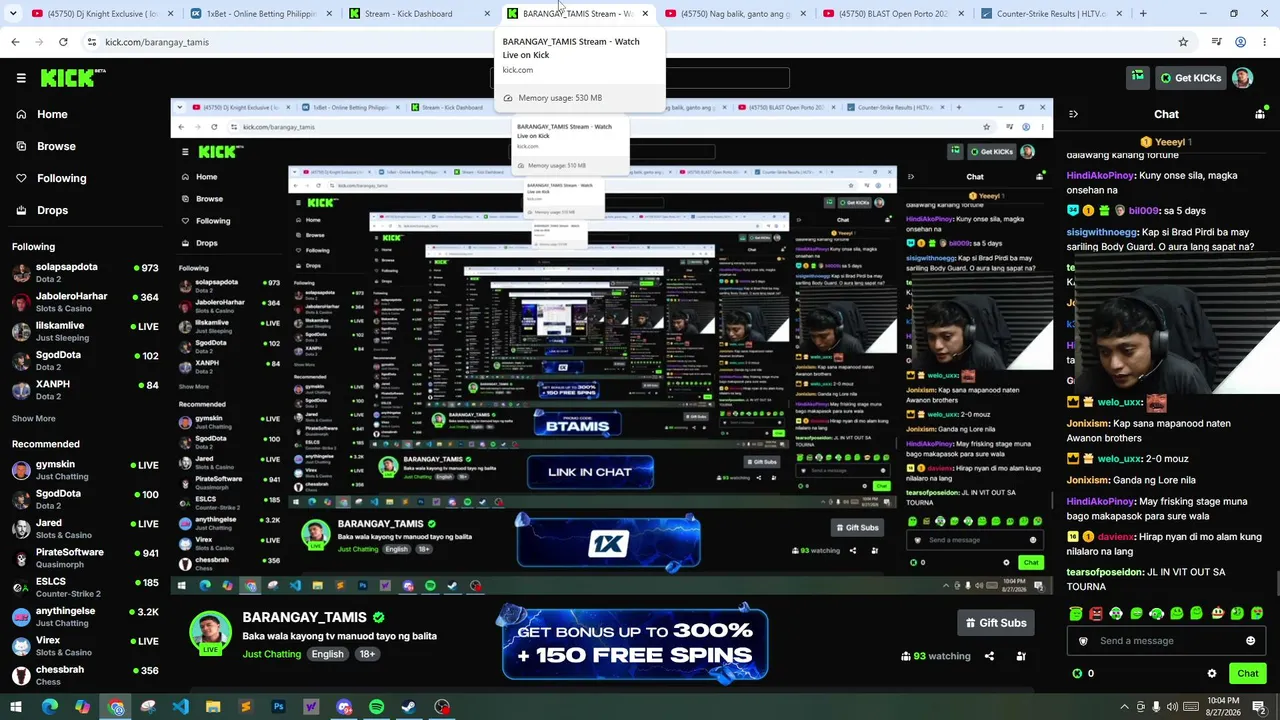Go back in Chrome browser
This screenshot has height=720, width=1280.
point(15,42)
